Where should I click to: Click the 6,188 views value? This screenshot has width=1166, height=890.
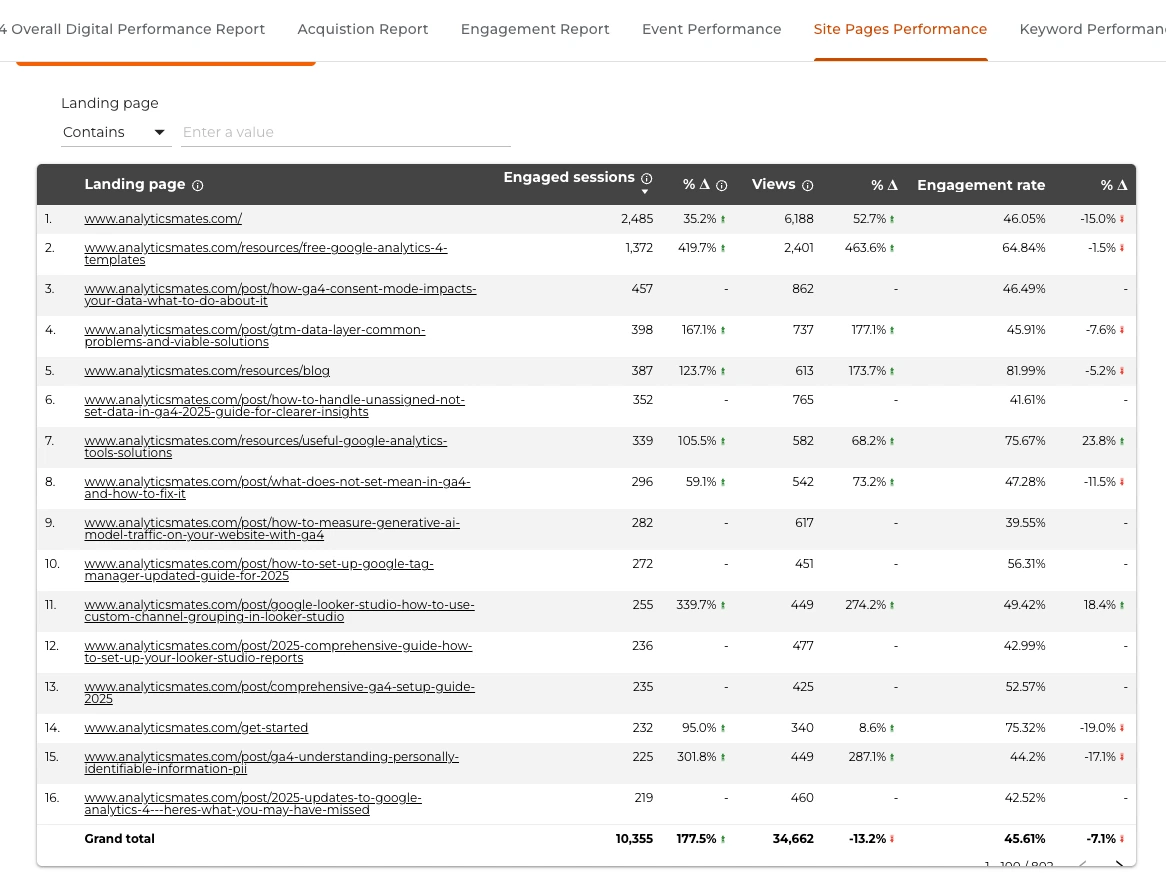click(x=799, y=219)
